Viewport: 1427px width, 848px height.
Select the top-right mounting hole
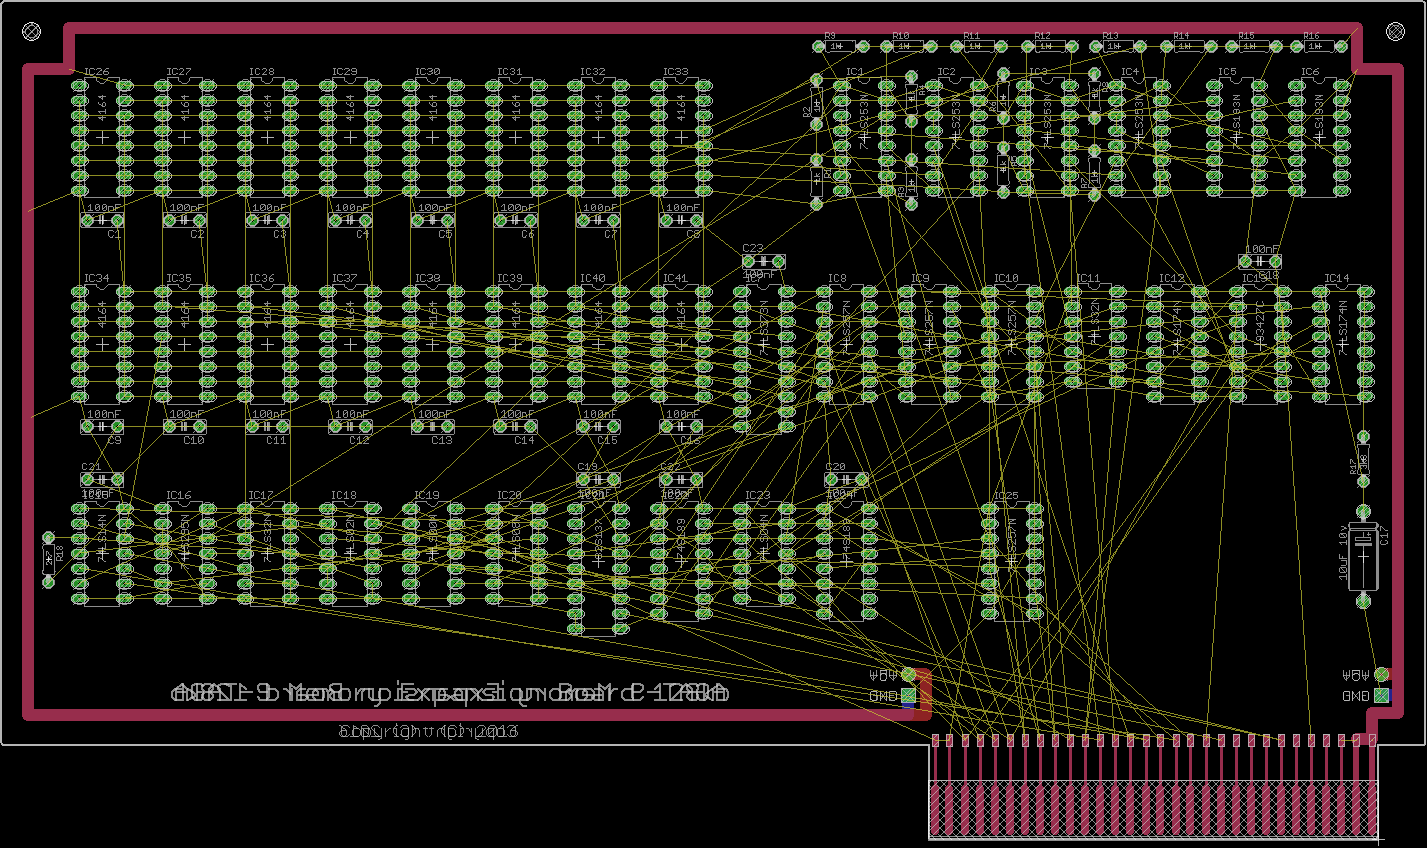(x=1395, y=32)
